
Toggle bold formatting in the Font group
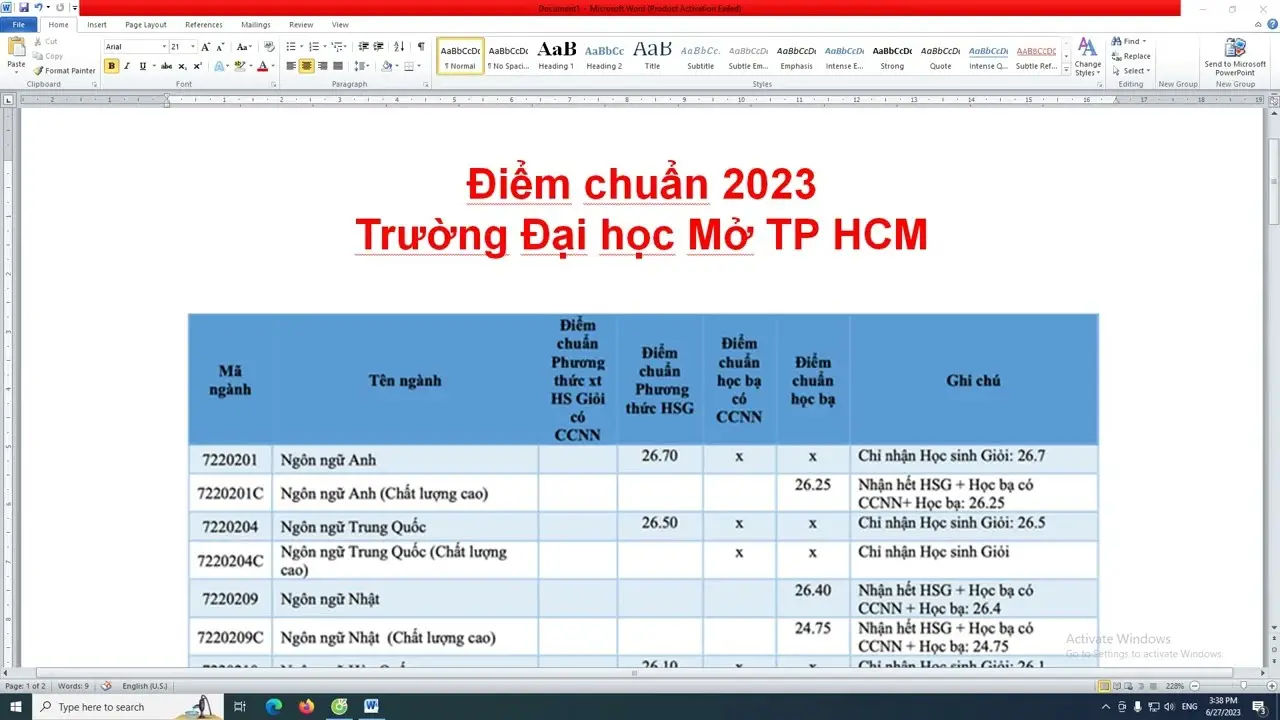point(112,66)
